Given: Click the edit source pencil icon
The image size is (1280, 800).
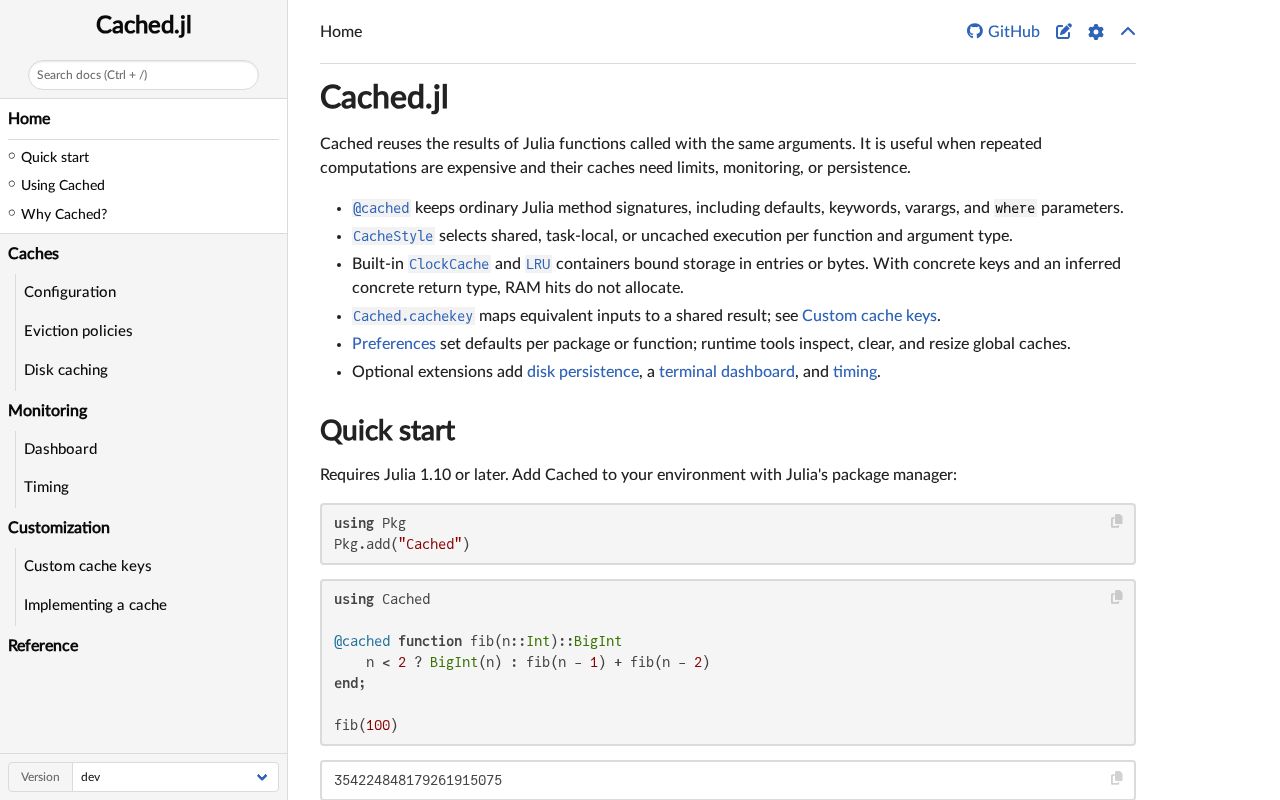Looking at the screenshot, I should pos(1064,31).
